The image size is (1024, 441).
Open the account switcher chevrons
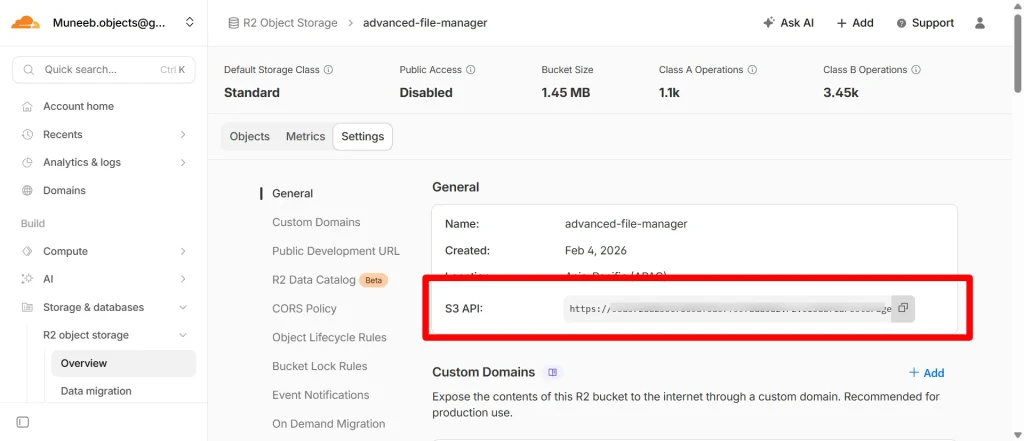pos(189,22)
